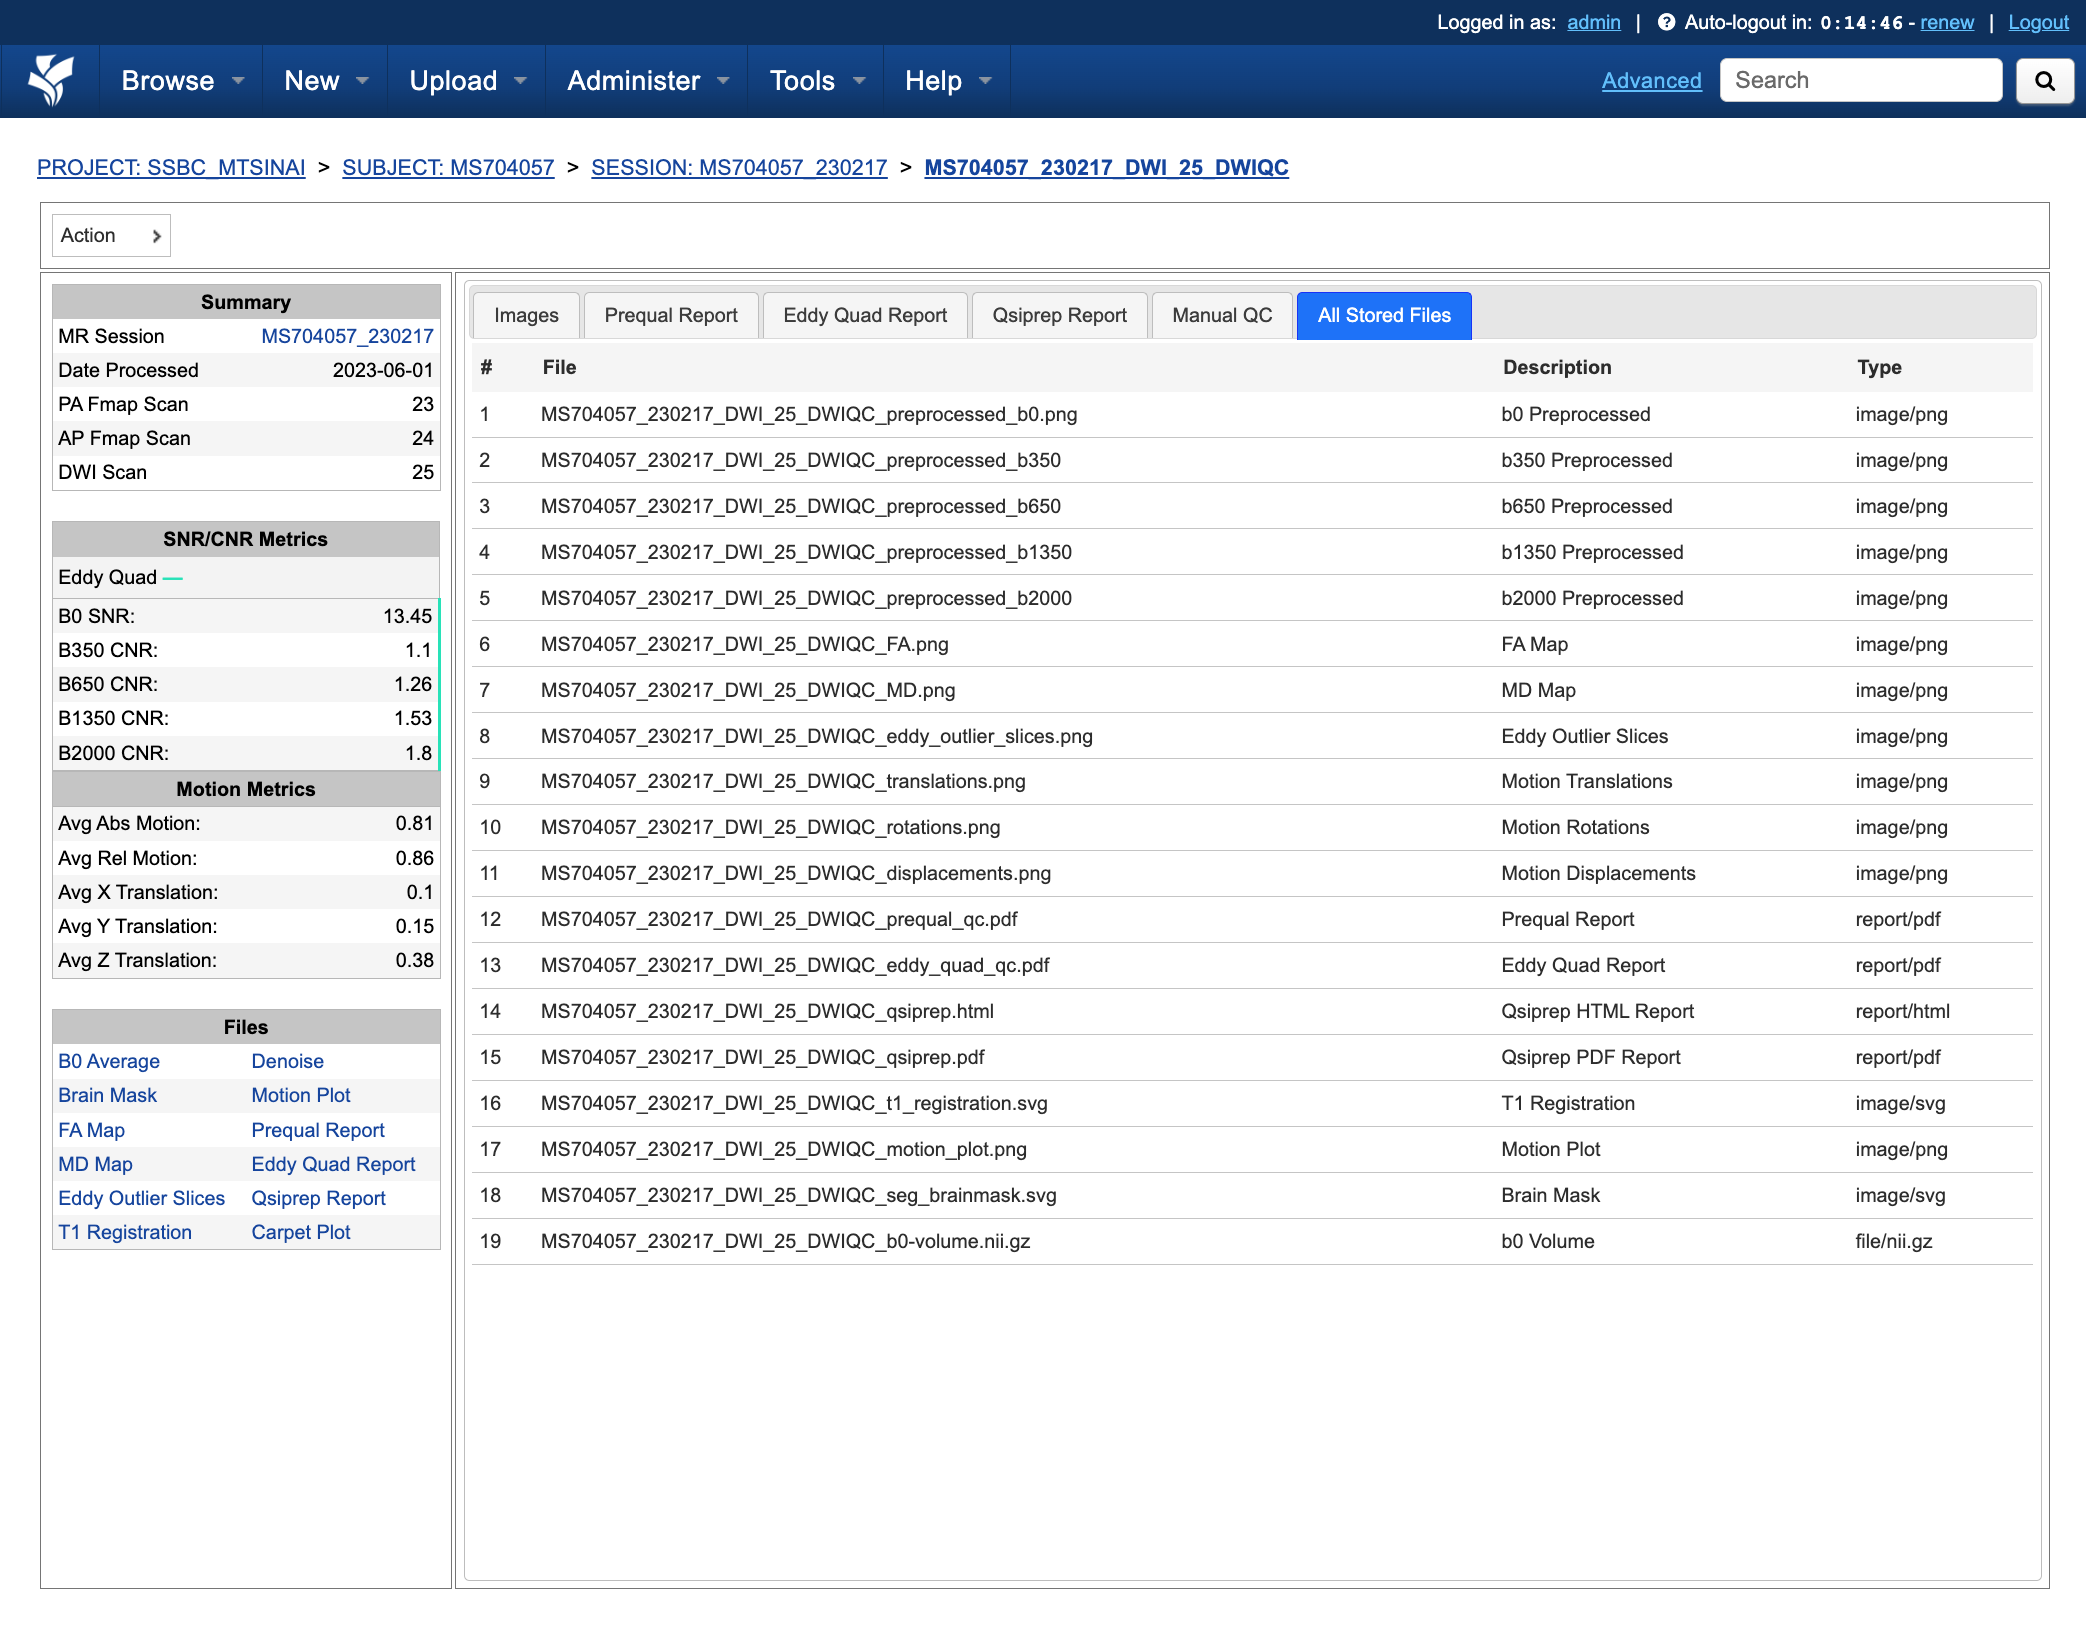Open the Browse dropdown menu

[181, 81]
